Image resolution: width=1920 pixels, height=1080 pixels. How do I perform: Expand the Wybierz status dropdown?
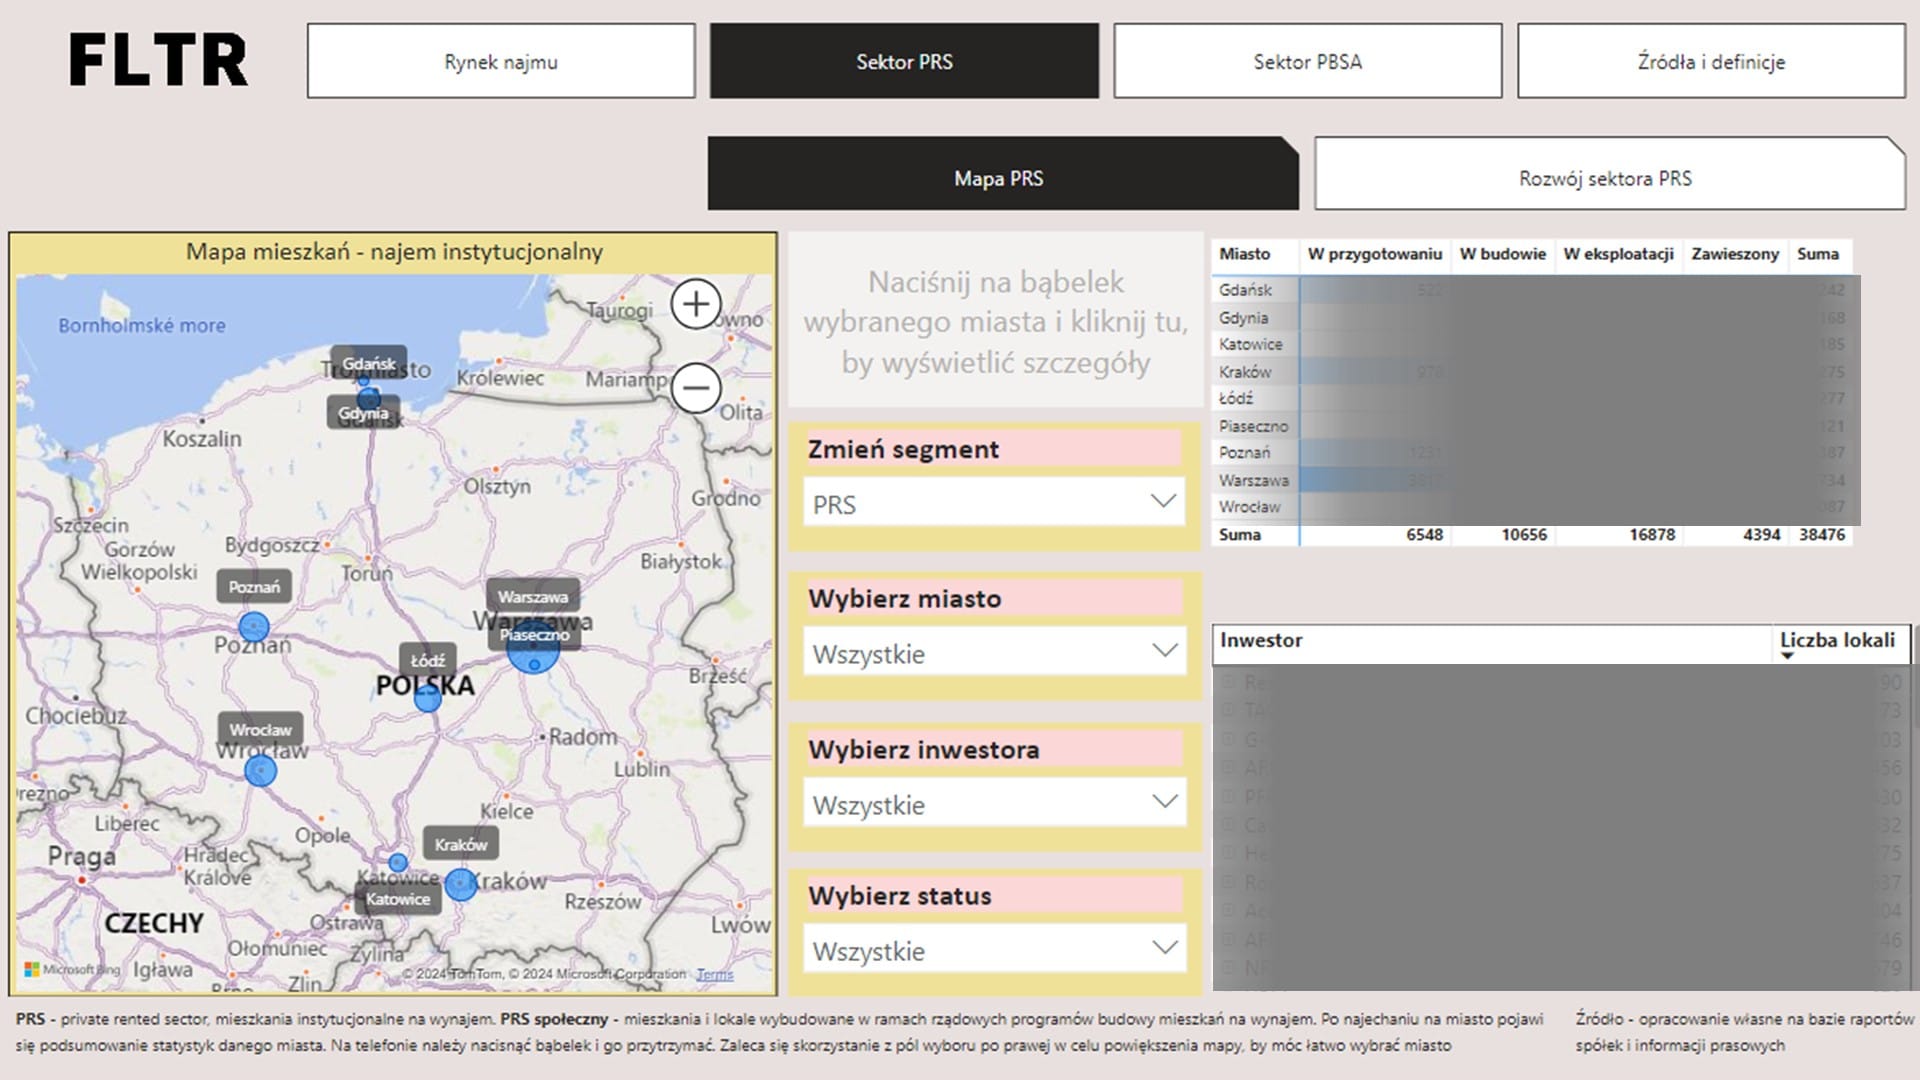pos(994,950)
